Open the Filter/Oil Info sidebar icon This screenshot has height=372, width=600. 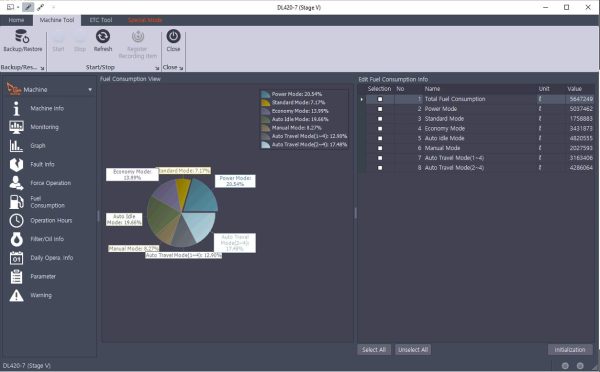point(16,239)
